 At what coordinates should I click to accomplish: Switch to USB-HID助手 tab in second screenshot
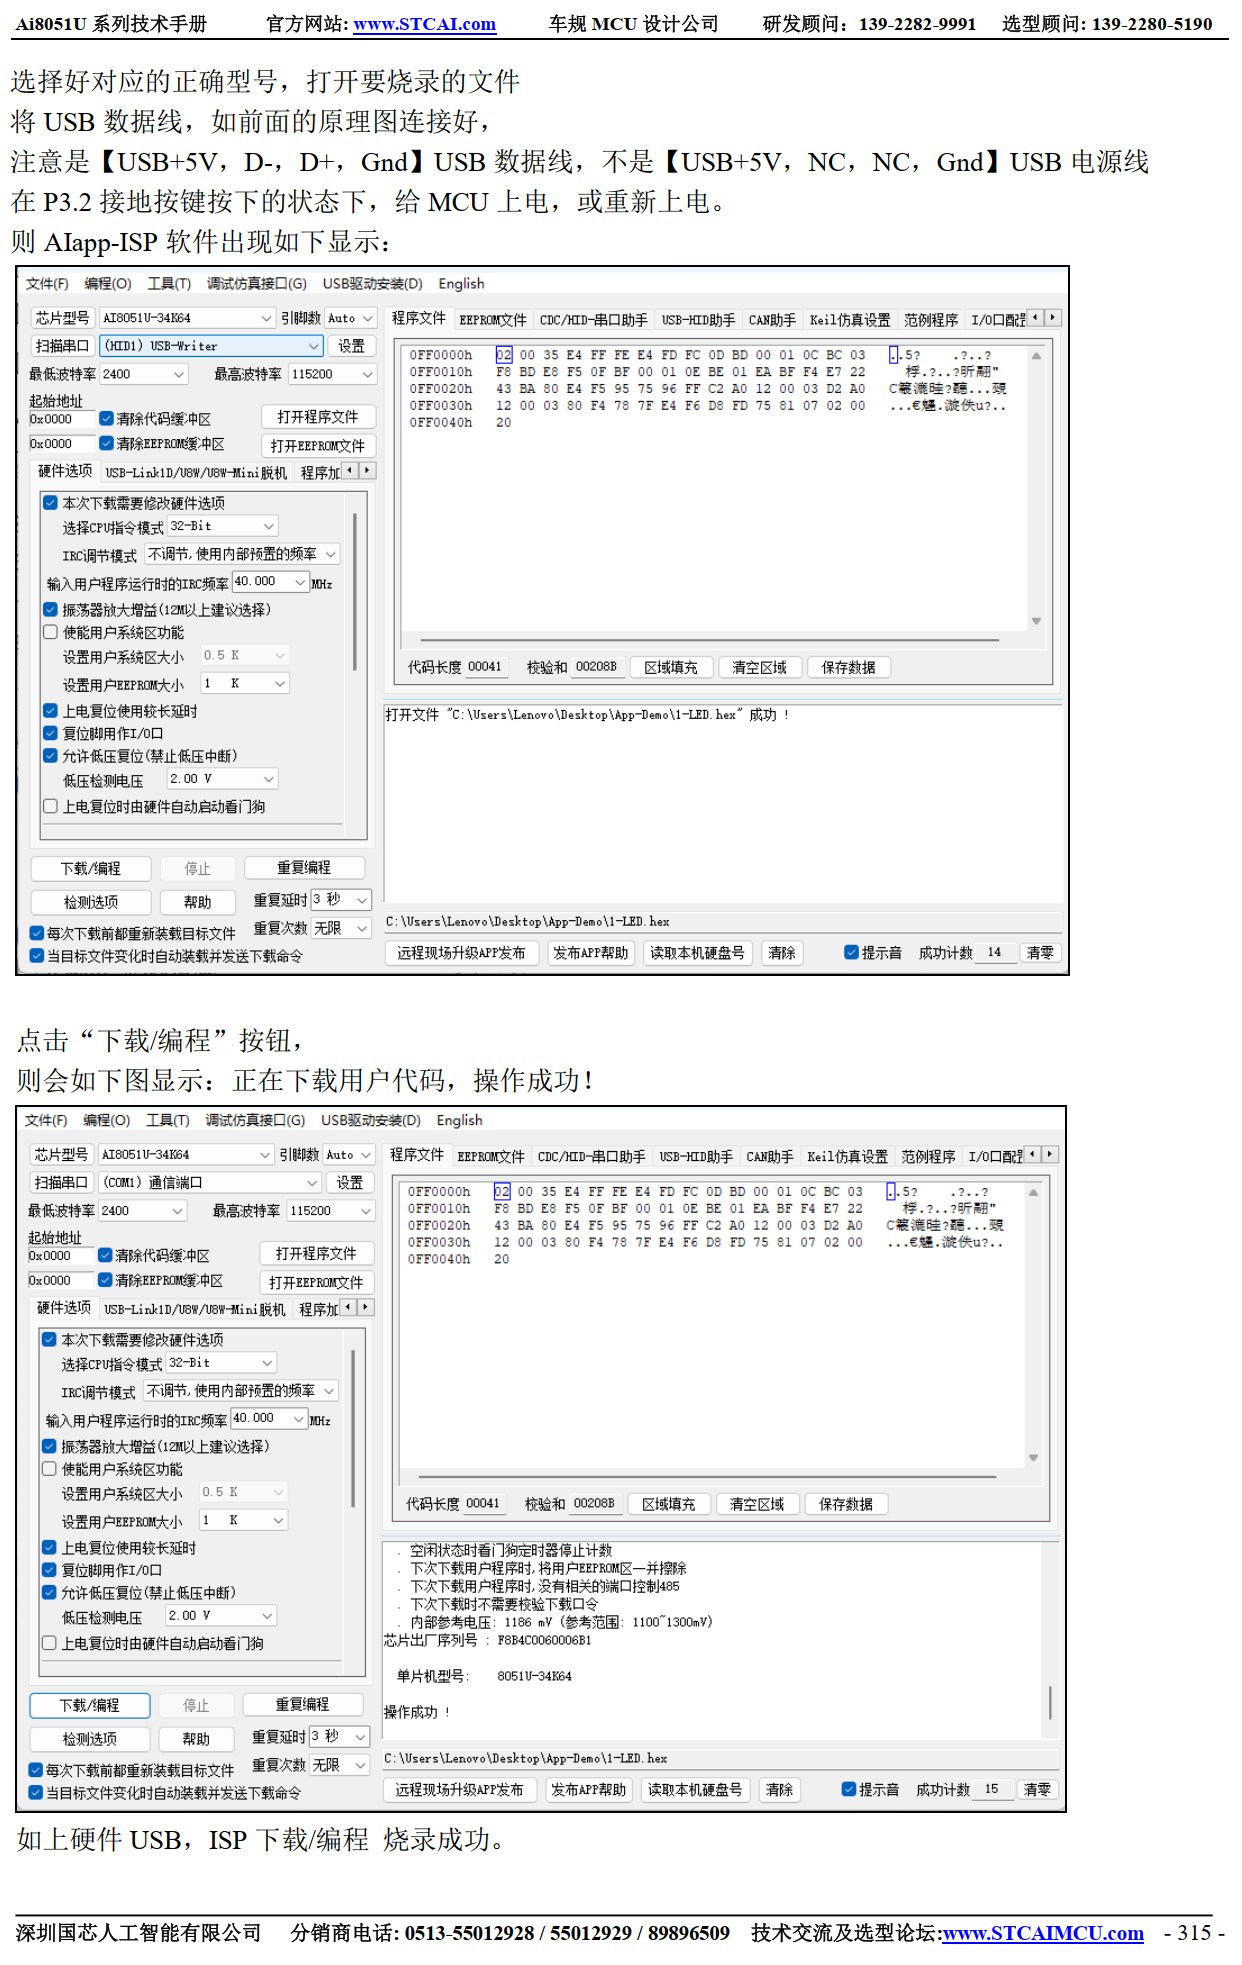coord(696,1157)
